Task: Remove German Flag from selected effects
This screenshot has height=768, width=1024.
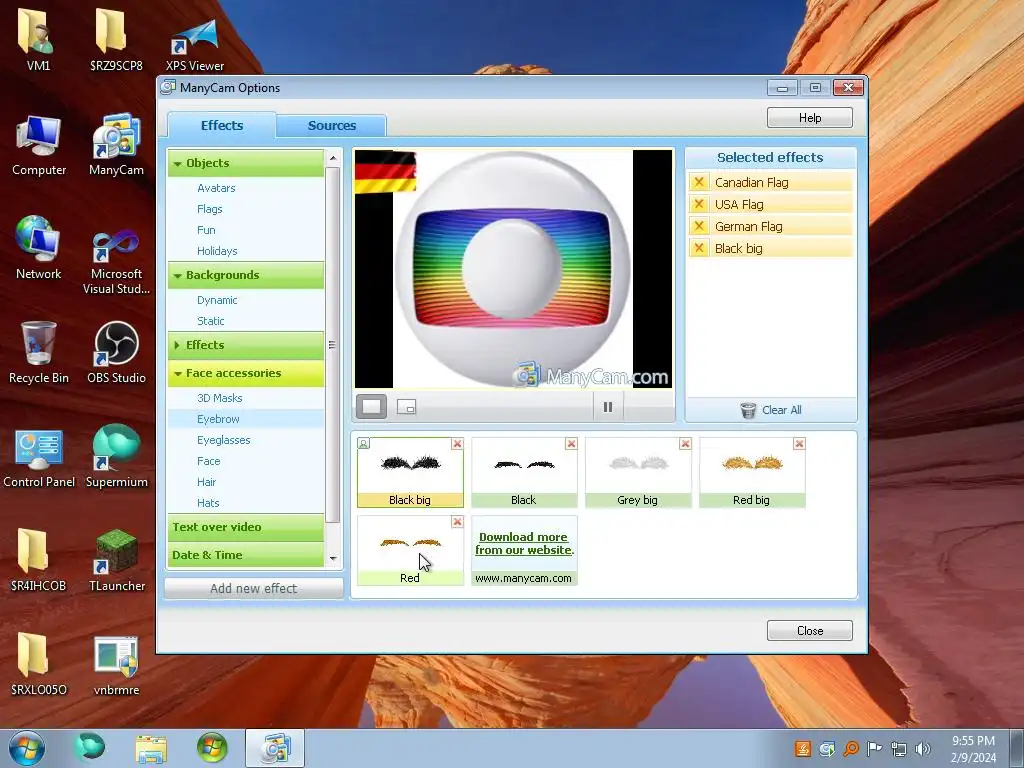Action: (699, 227)
